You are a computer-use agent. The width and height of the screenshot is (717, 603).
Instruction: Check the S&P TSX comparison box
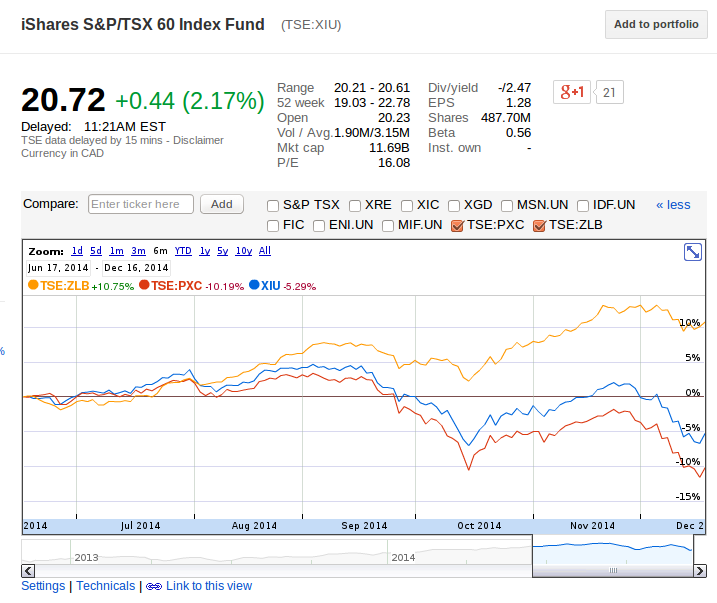click(x=273, y=206)
